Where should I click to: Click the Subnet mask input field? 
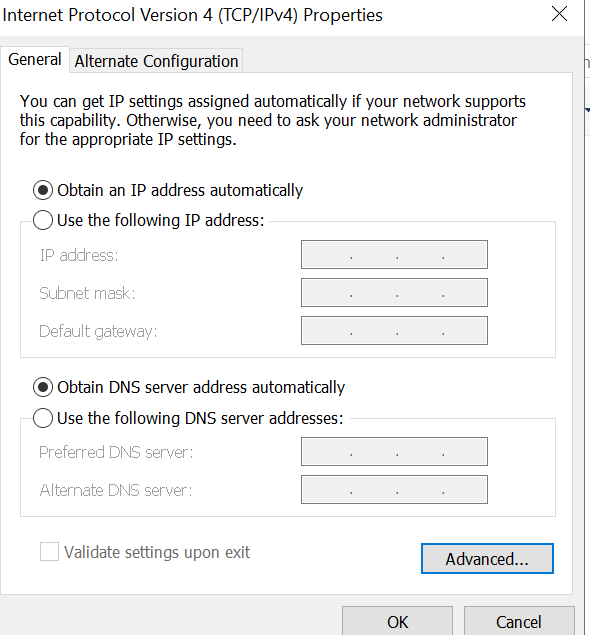394,292
